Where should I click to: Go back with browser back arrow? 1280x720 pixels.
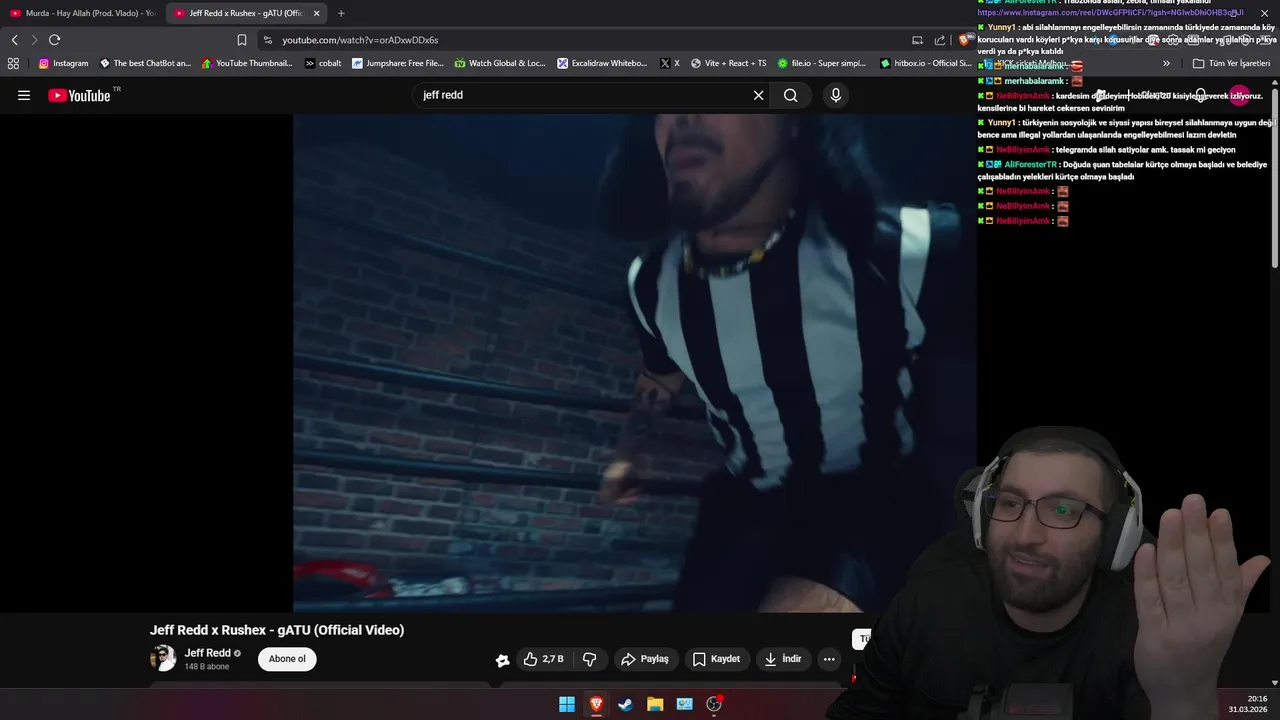[x=14, y=40]
